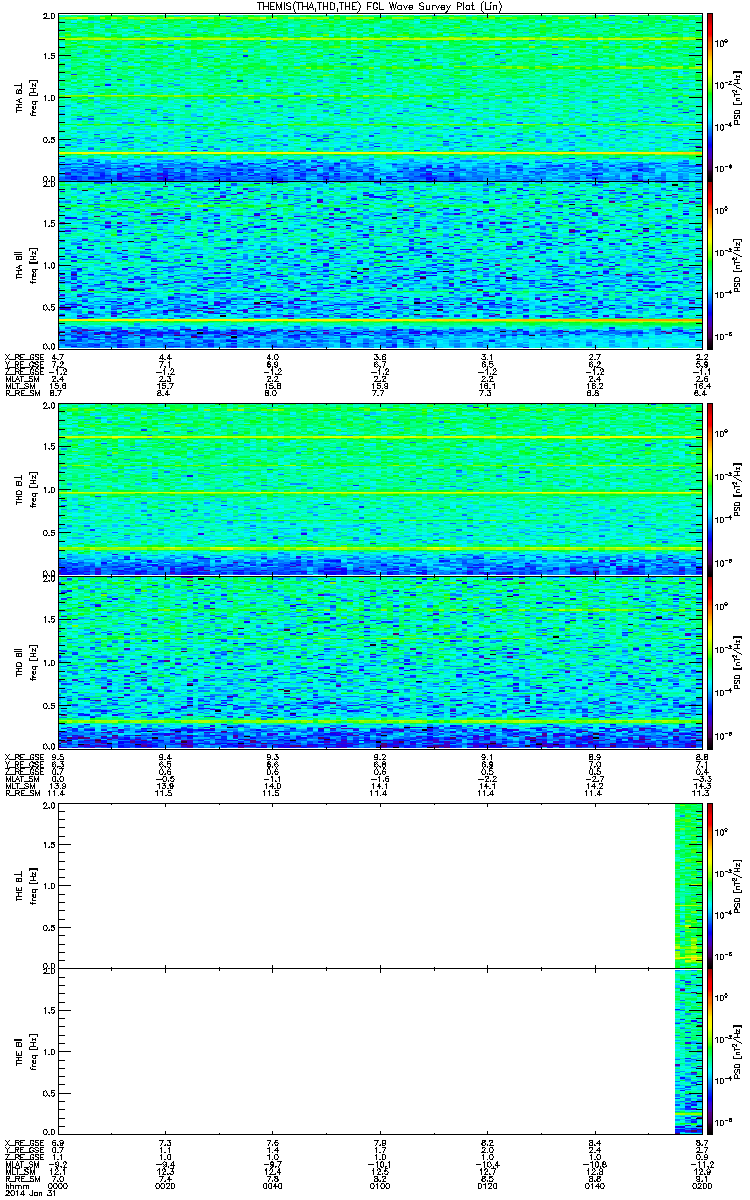Click the '0140' time tick label
This screenshot has width=750, height=1200.
coord(593,1186)
